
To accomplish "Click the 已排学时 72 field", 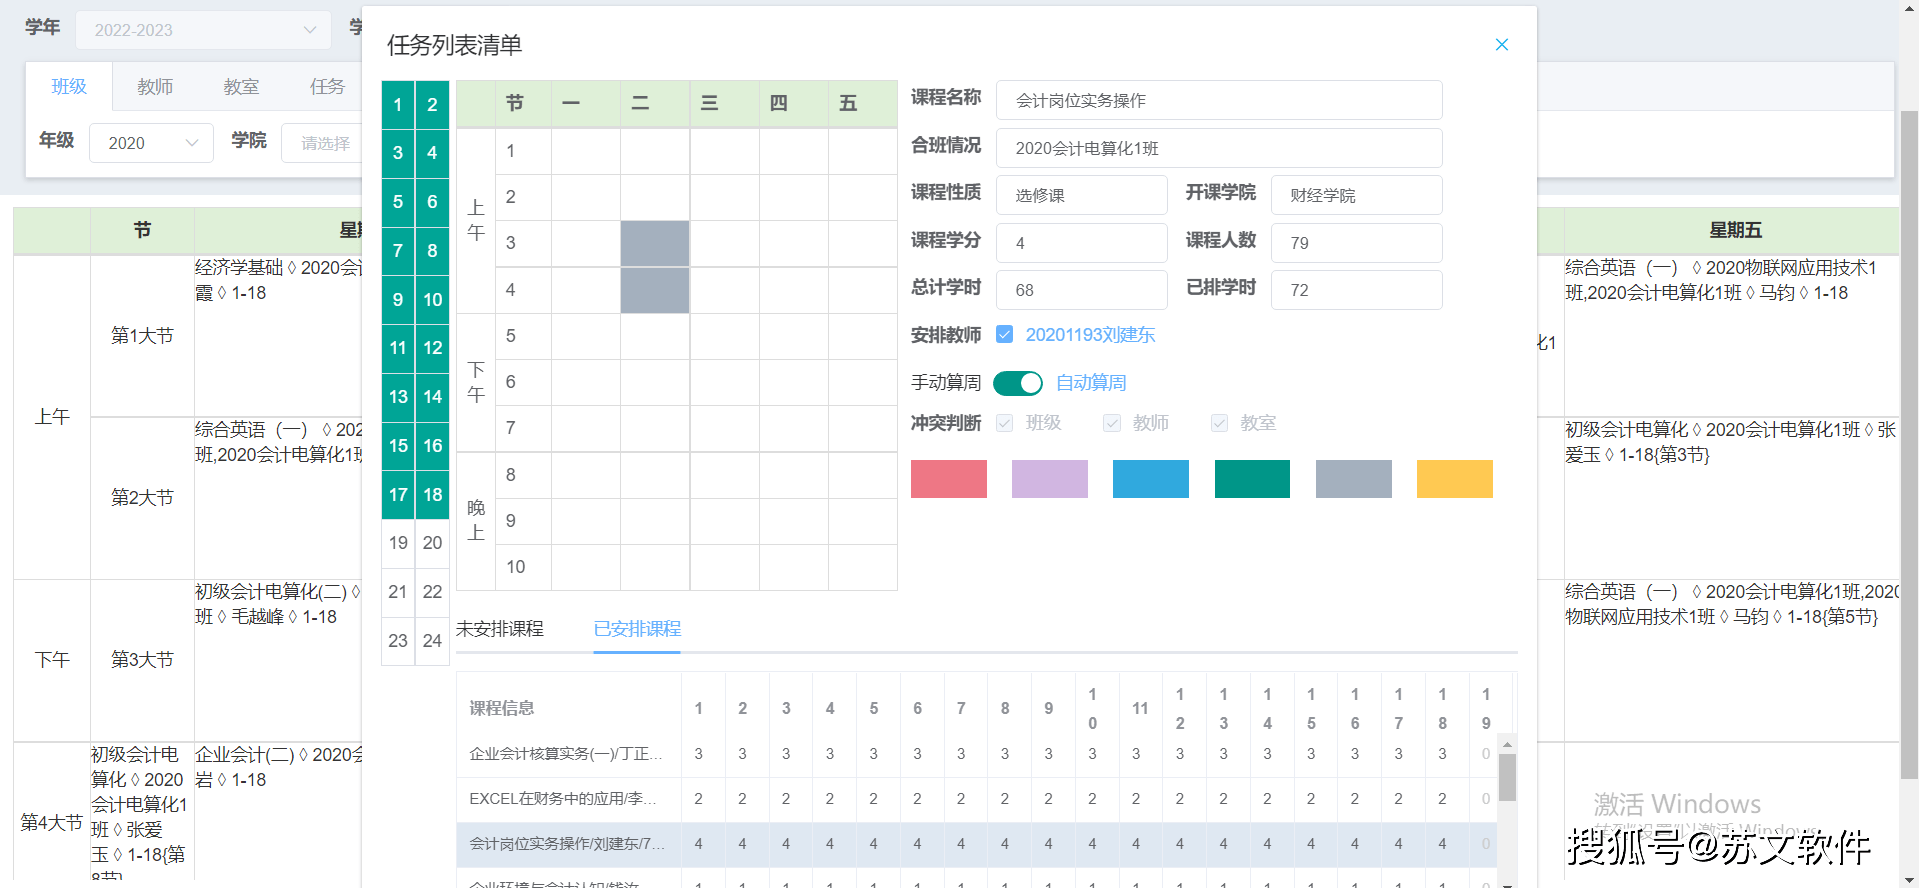I will [1356, 290].
